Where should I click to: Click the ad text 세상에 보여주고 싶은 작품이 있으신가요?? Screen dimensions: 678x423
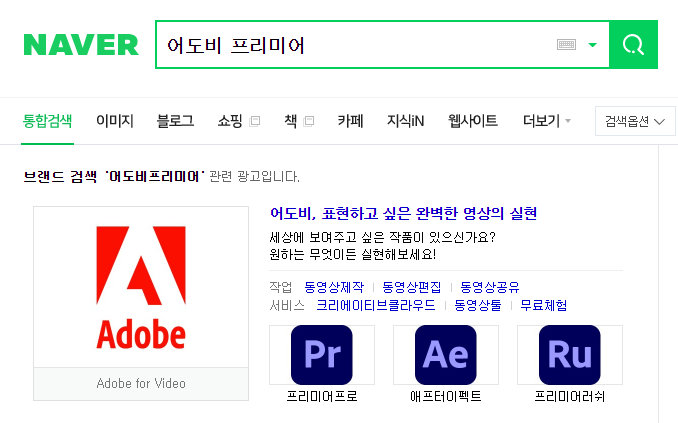coord(382,237)
